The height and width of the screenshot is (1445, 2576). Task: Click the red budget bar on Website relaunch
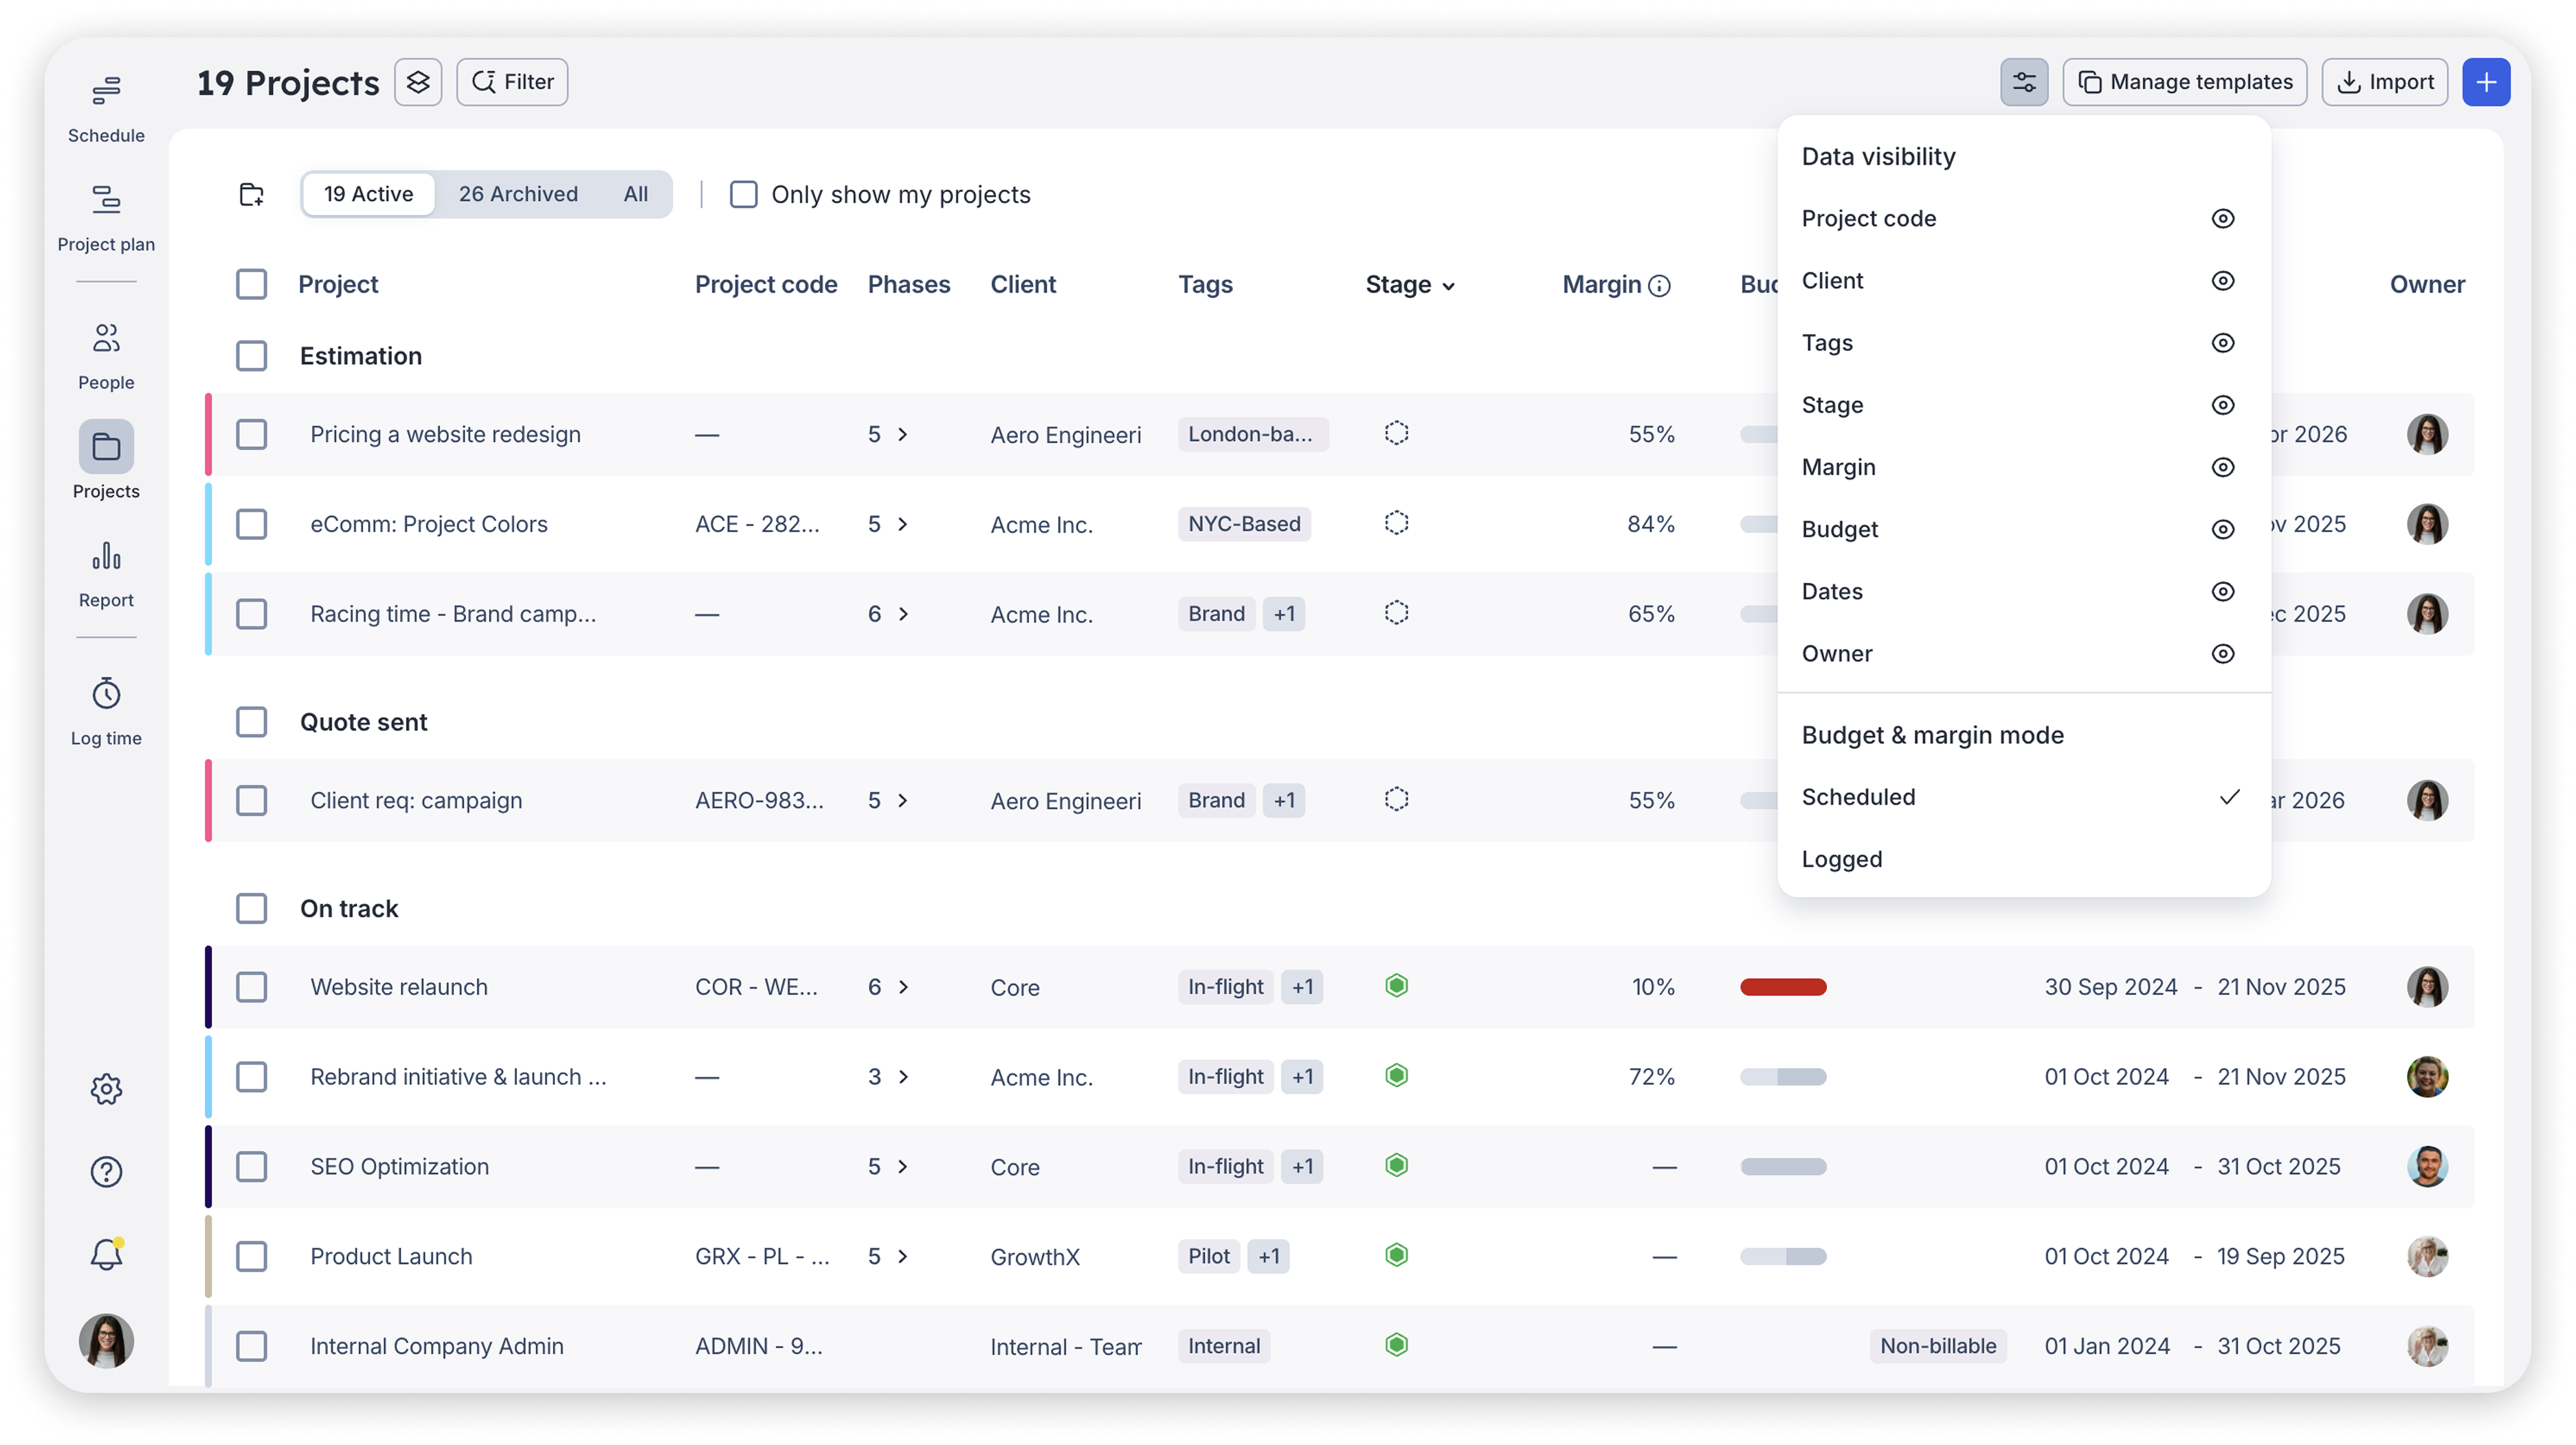(1783, 987)
